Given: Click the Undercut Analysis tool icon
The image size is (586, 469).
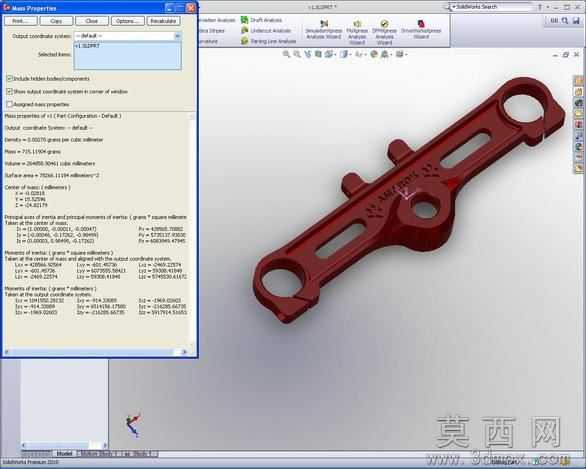Looking at the screenshot, I should pos(244,30).
